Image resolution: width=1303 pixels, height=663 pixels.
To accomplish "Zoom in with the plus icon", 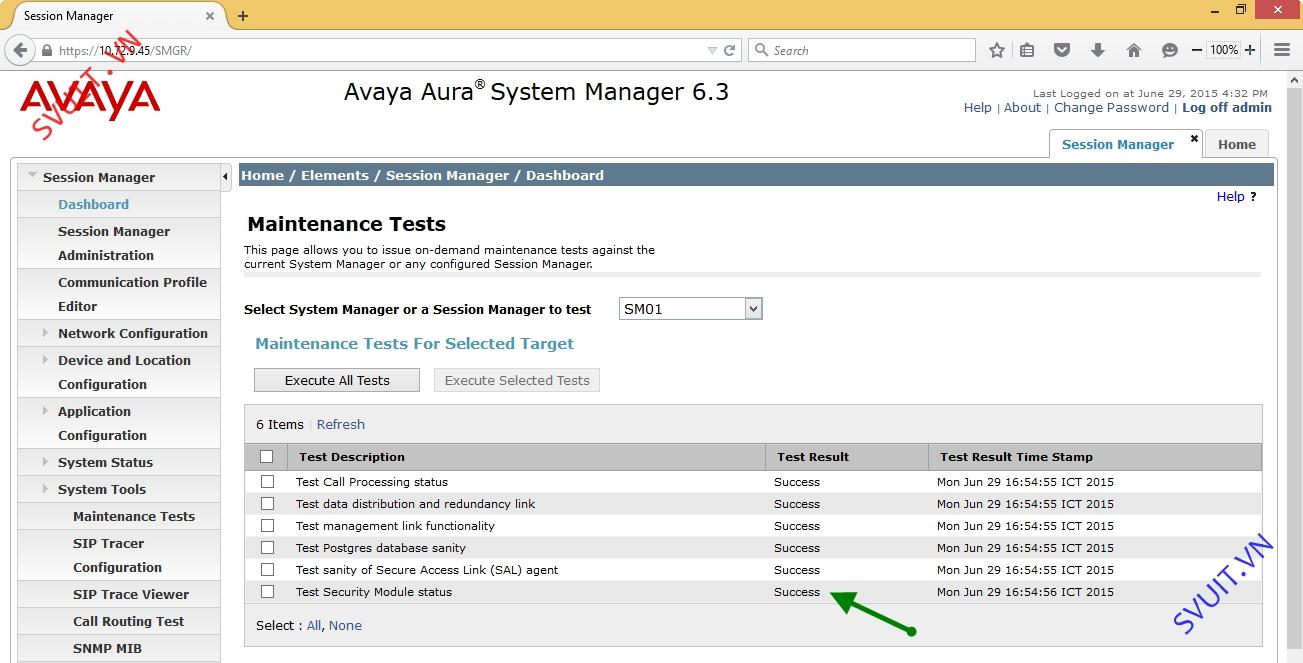I will [1250, 50].
